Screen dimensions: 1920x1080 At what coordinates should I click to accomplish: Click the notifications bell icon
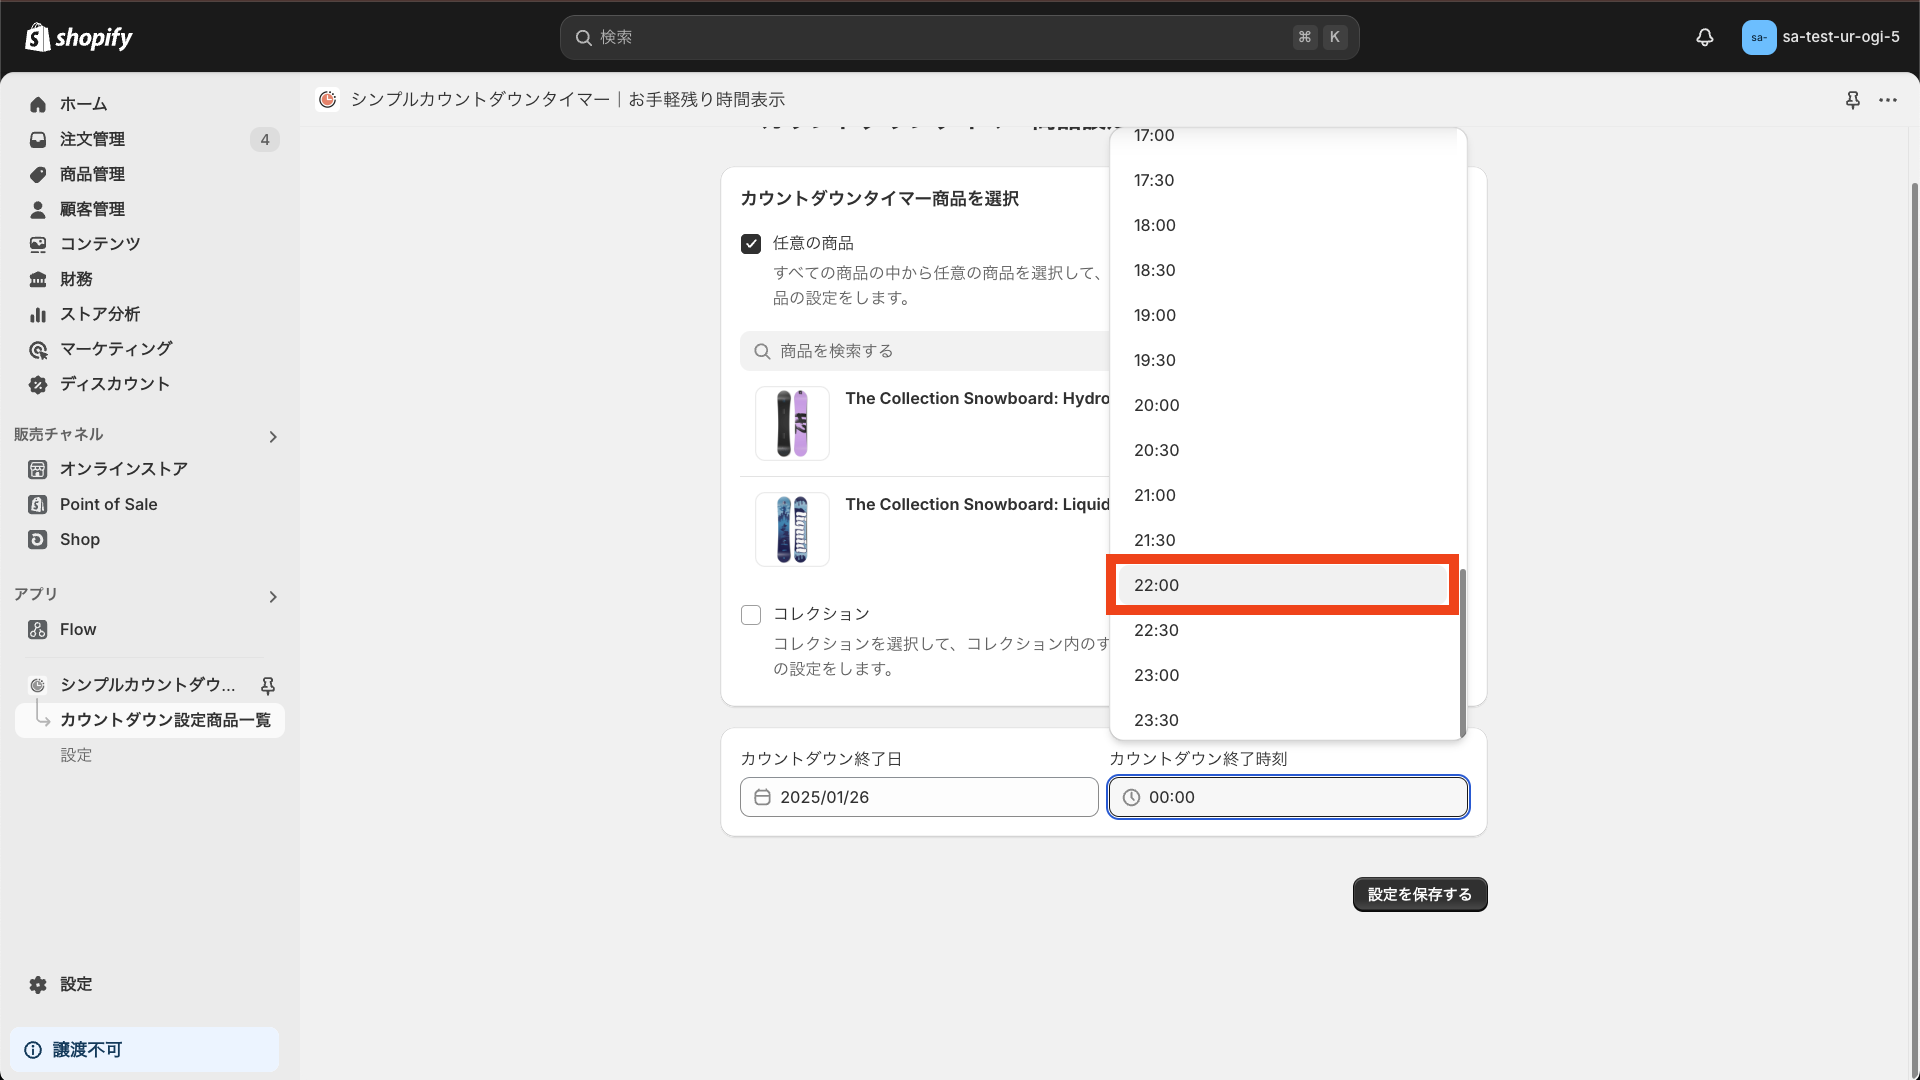[1705, 37]
